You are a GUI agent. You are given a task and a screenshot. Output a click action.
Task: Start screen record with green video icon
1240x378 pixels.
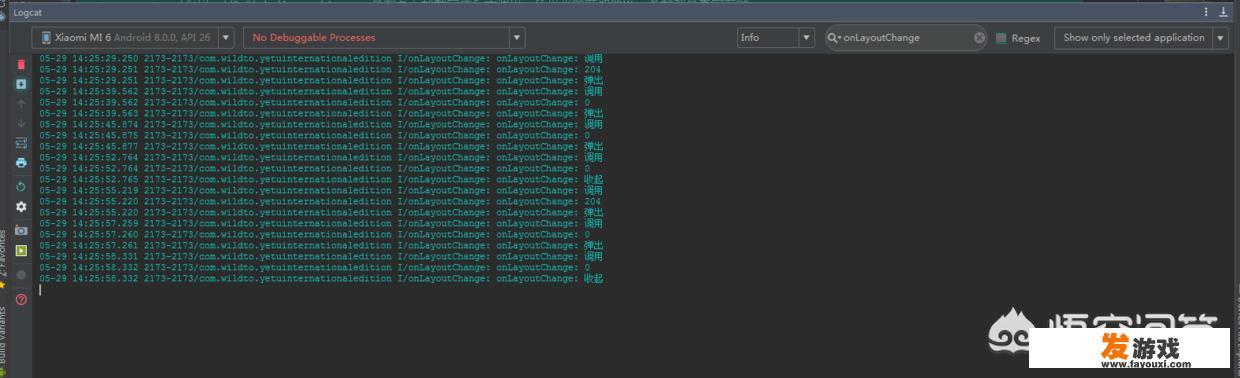pos(21,250)
